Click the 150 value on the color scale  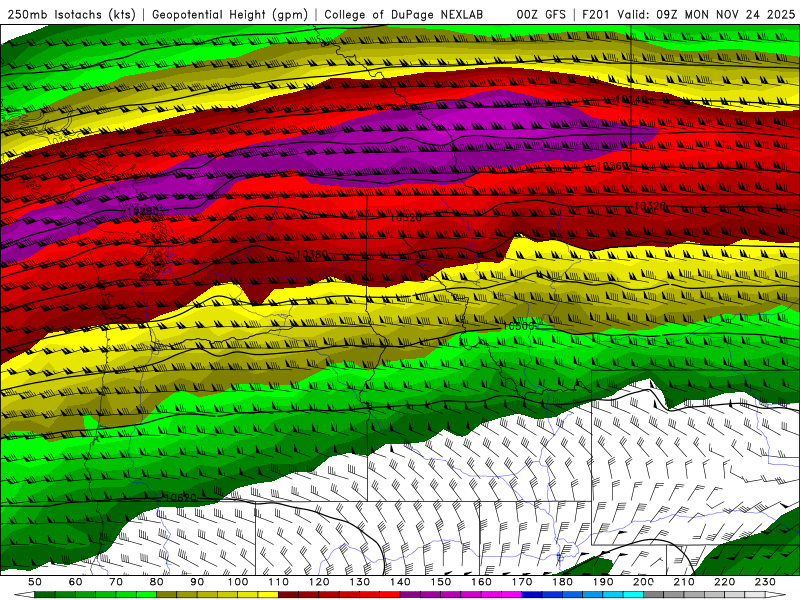pos(441,582)
